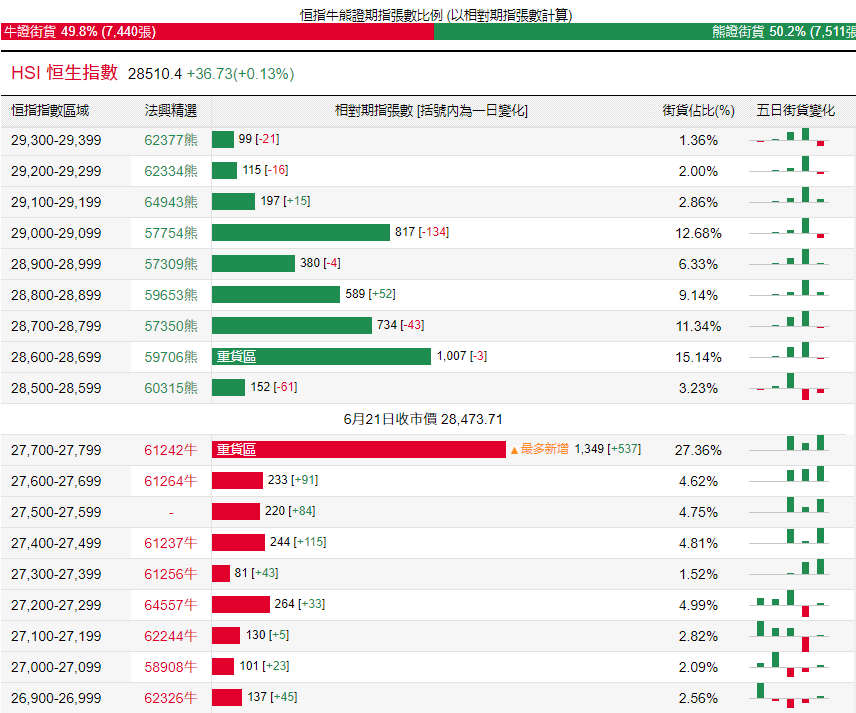Select bull warrant 61237牛

pos(171,543)
